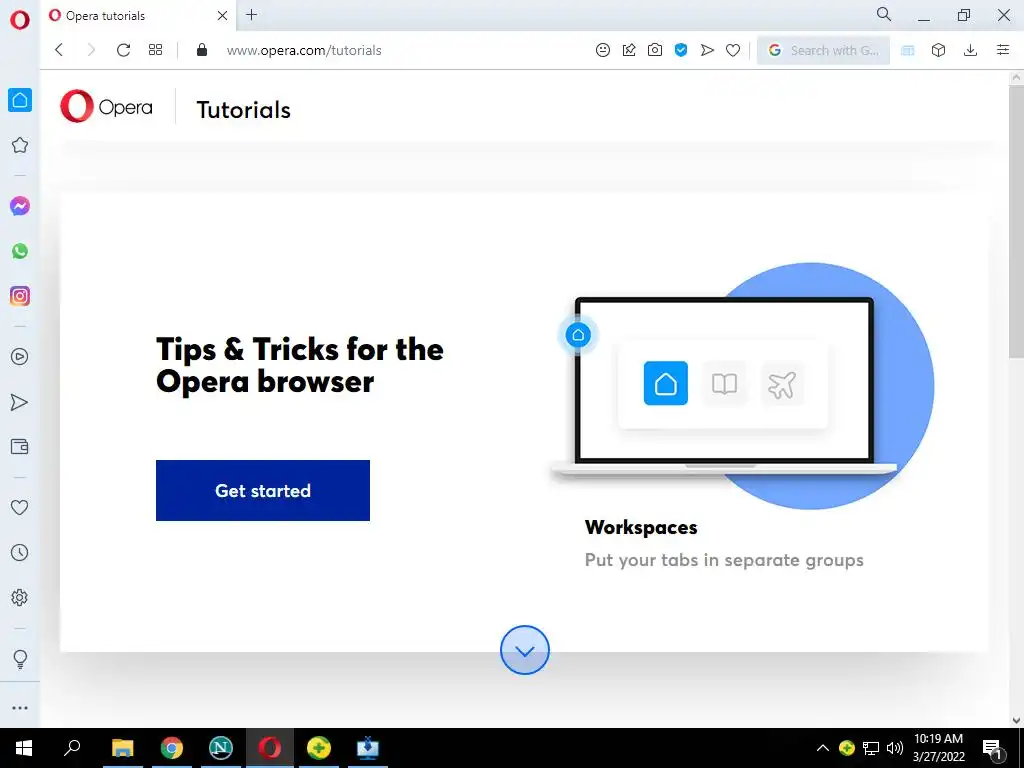Open Settings gear in the sidebar
Viewport: 1024px width, 768px height.
pos(20,598)
